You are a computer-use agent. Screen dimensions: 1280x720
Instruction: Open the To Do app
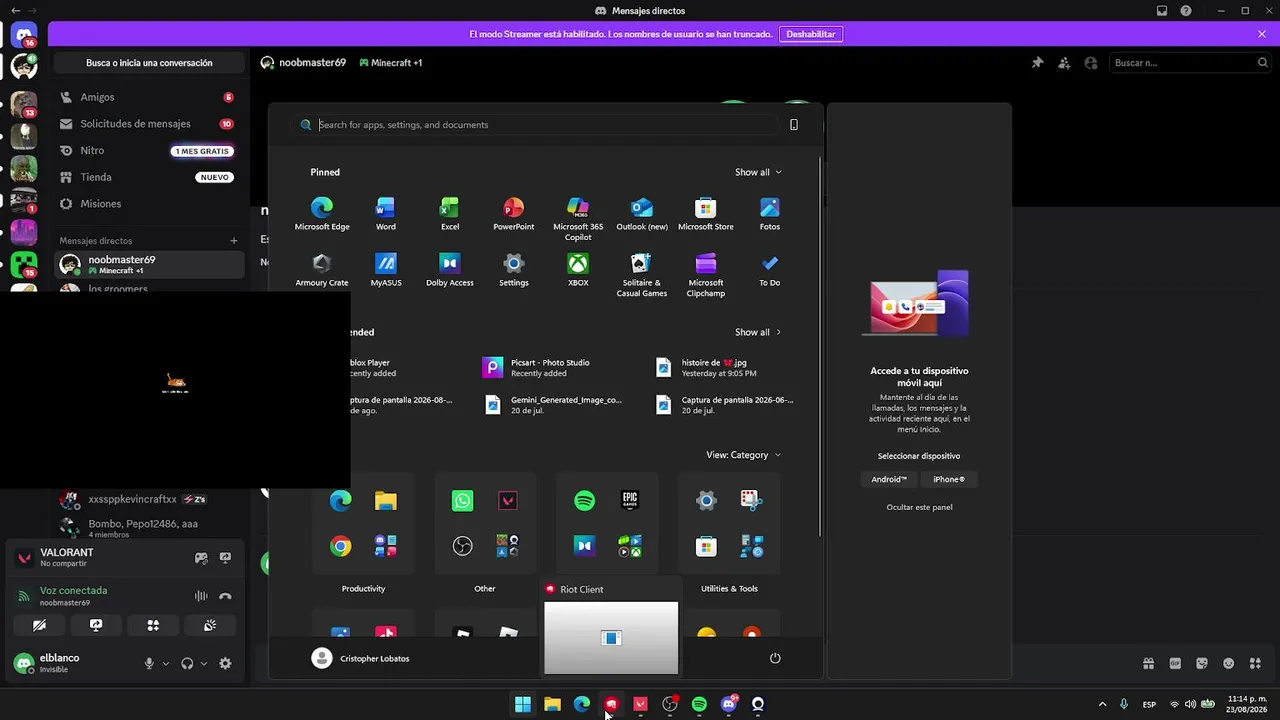(x=770, y=270)
